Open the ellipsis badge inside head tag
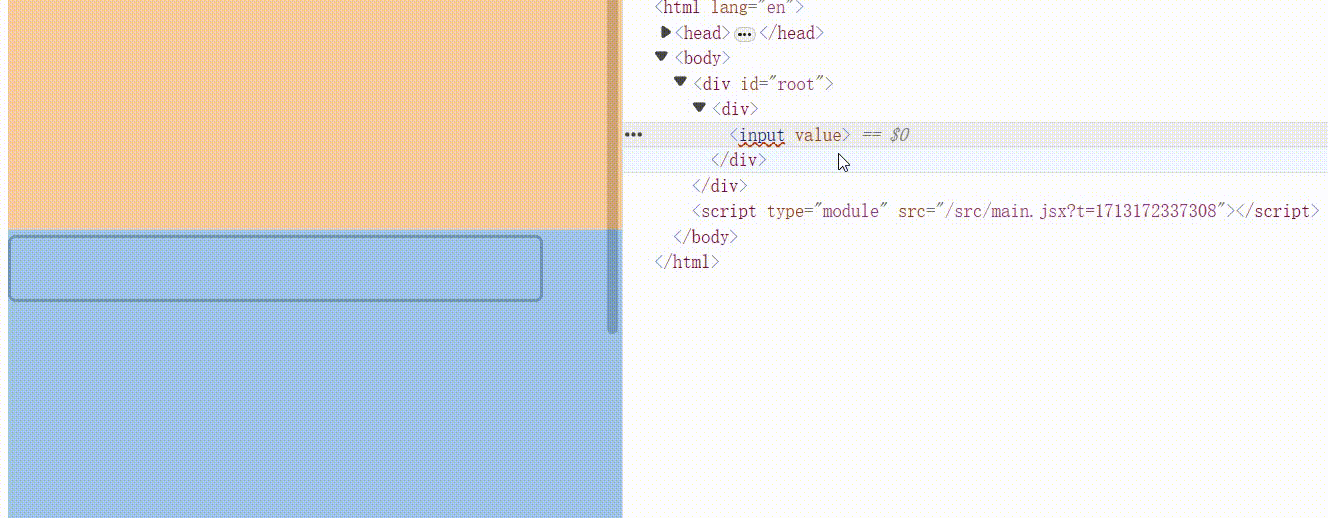The width and height of the screenshot is (1328, 518). [744, 34]
